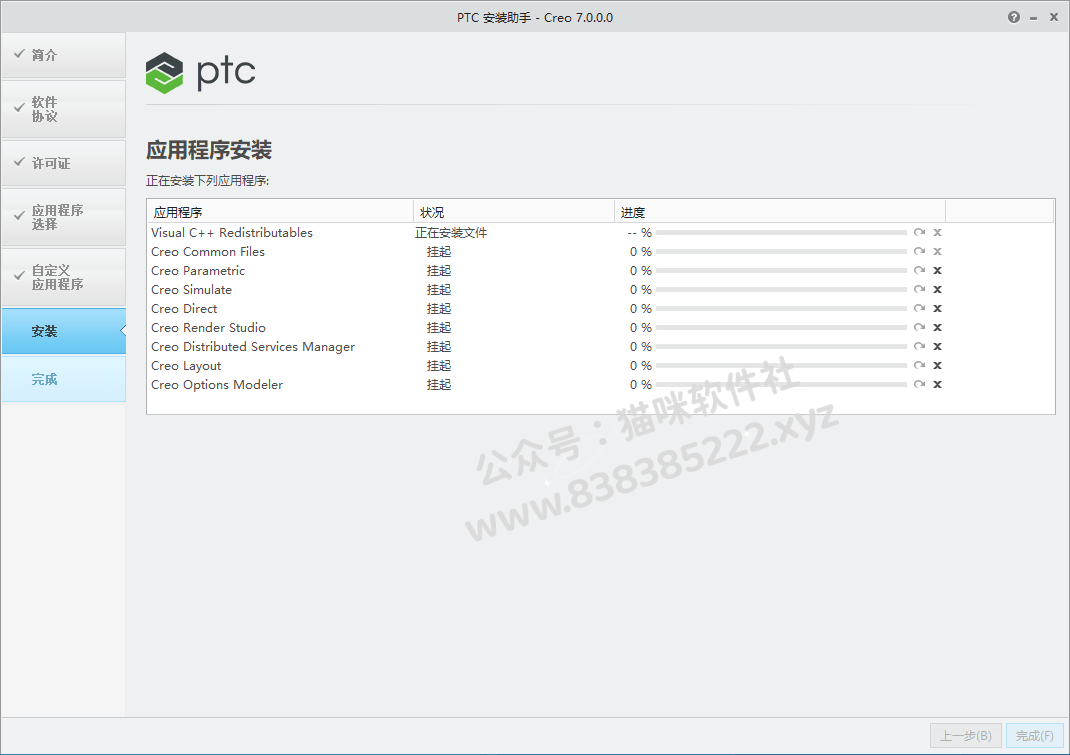Select Creo Distributed Services Manager row name
The width and height of the screenshot is (1070, 755).
point(253,347)
